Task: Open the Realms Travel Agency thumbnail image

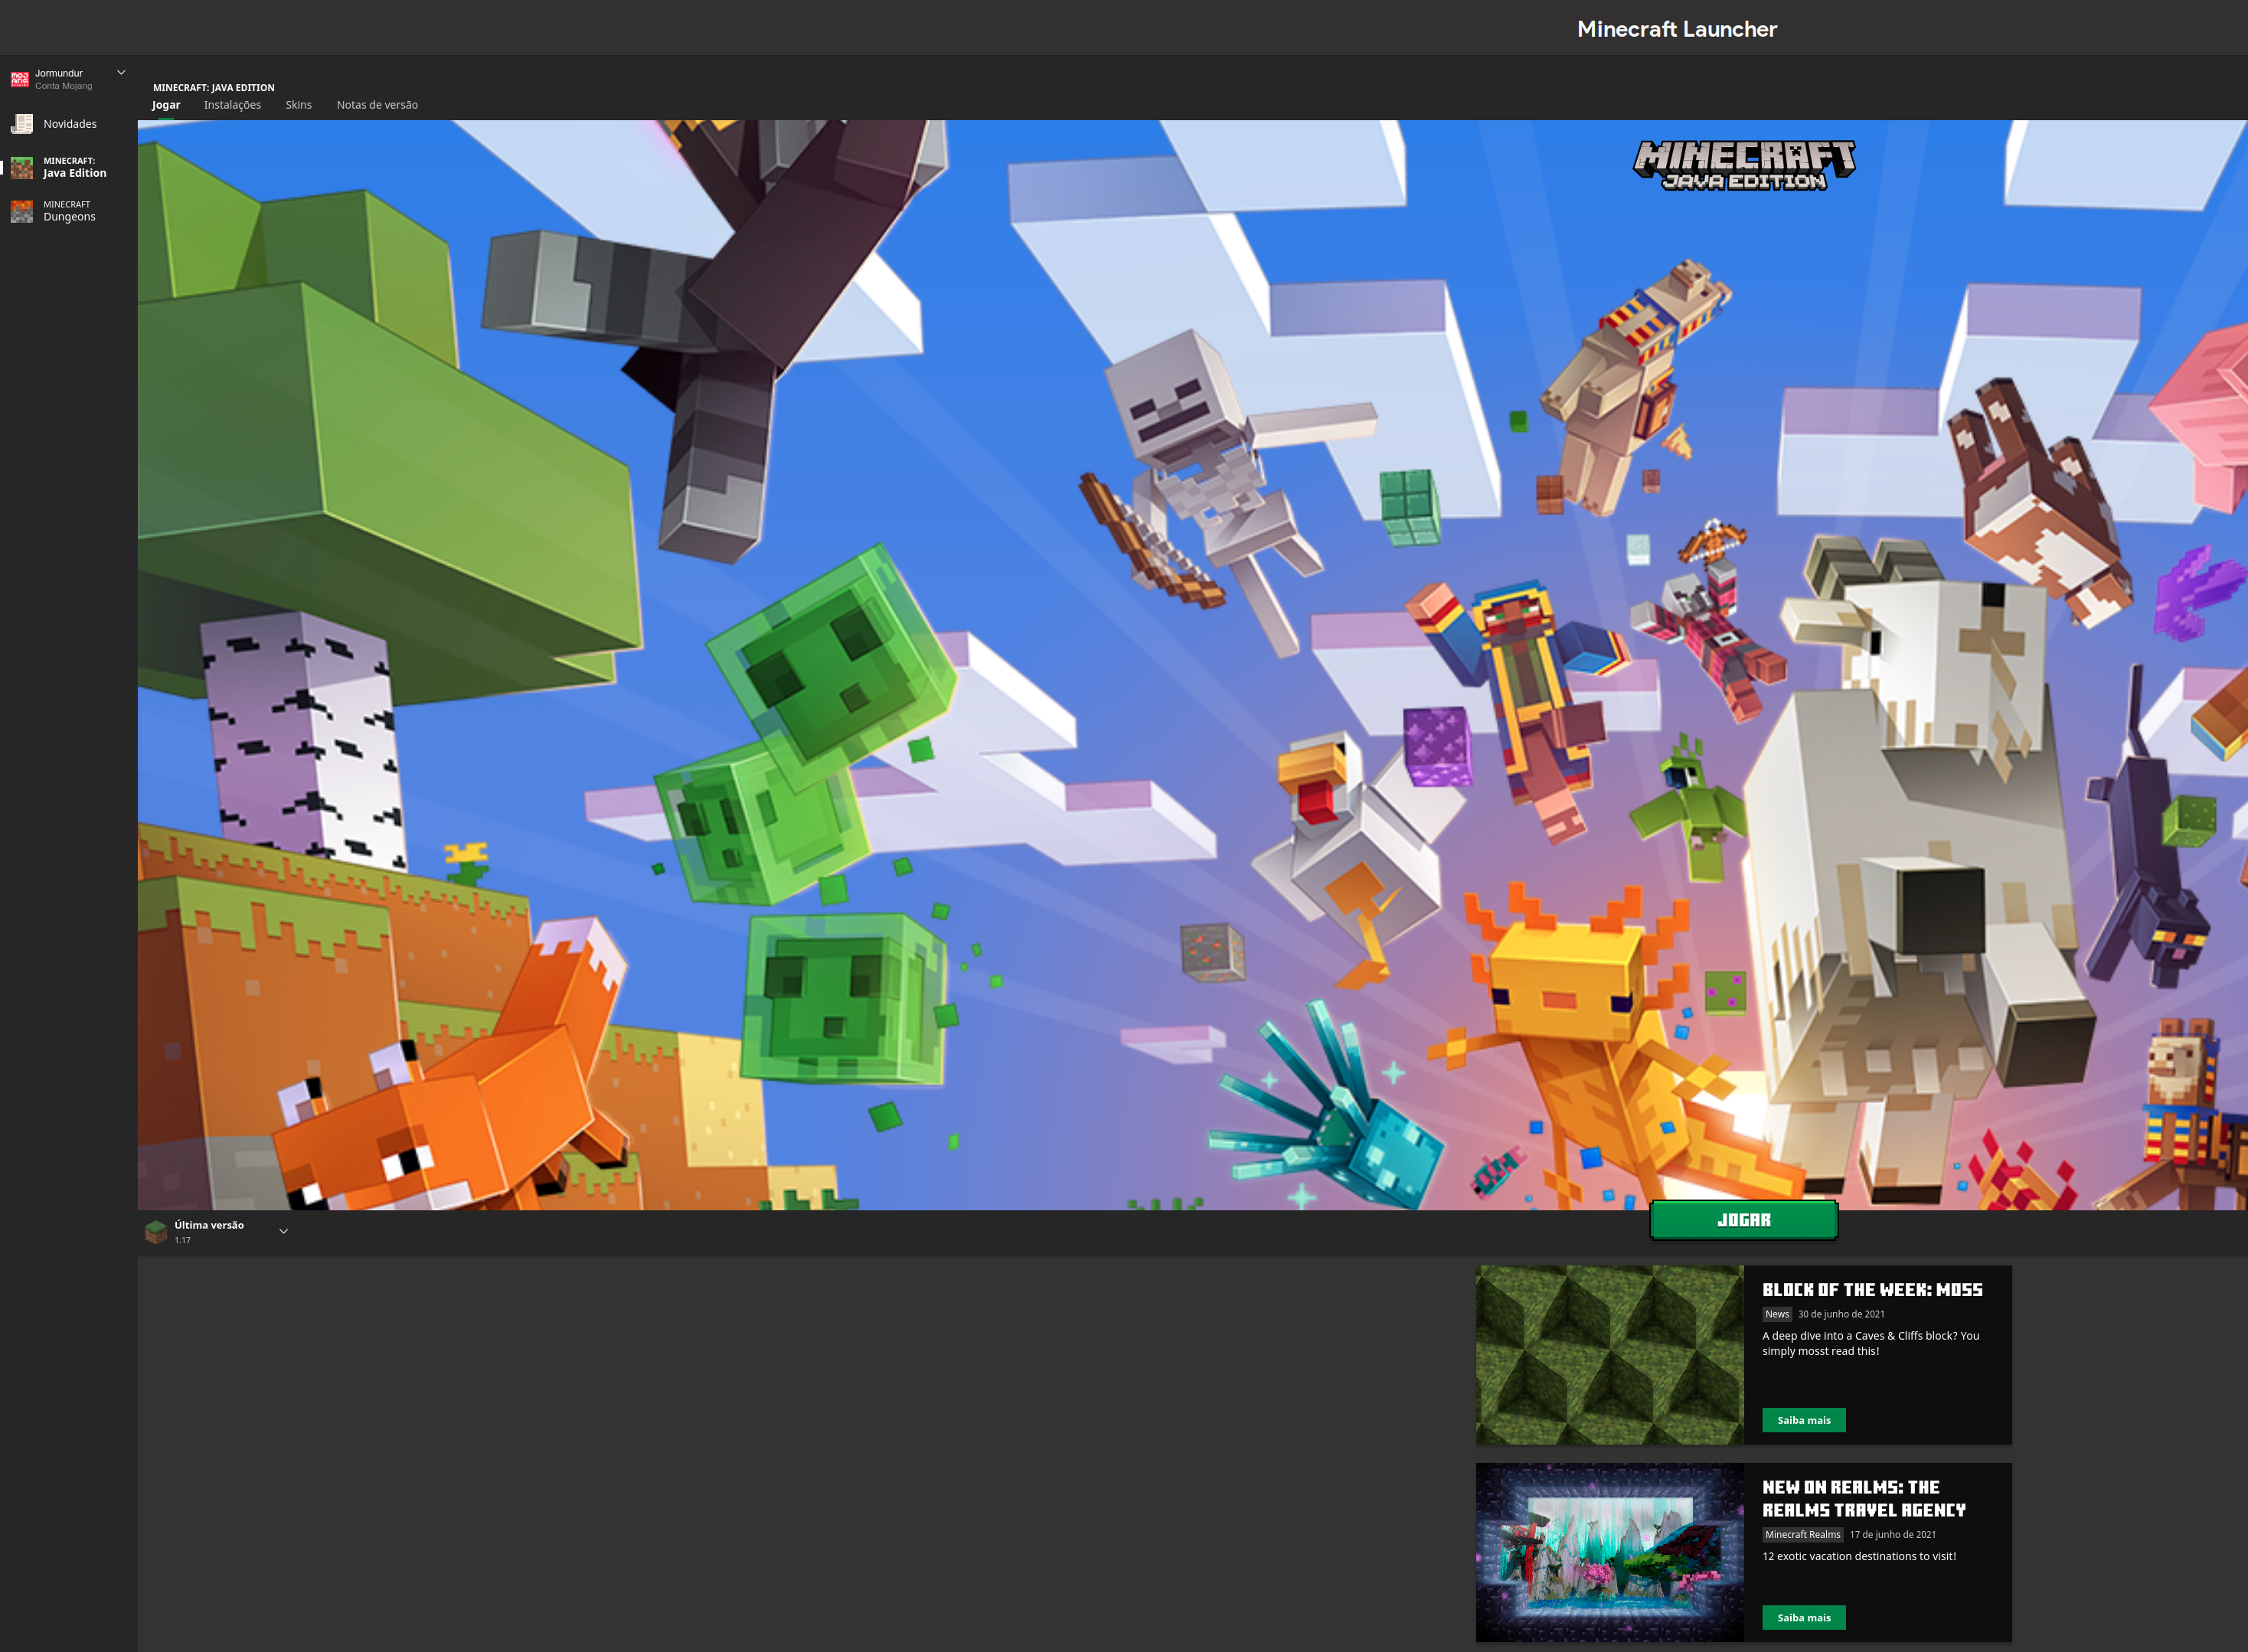Action: [x=1609, y=1551]
